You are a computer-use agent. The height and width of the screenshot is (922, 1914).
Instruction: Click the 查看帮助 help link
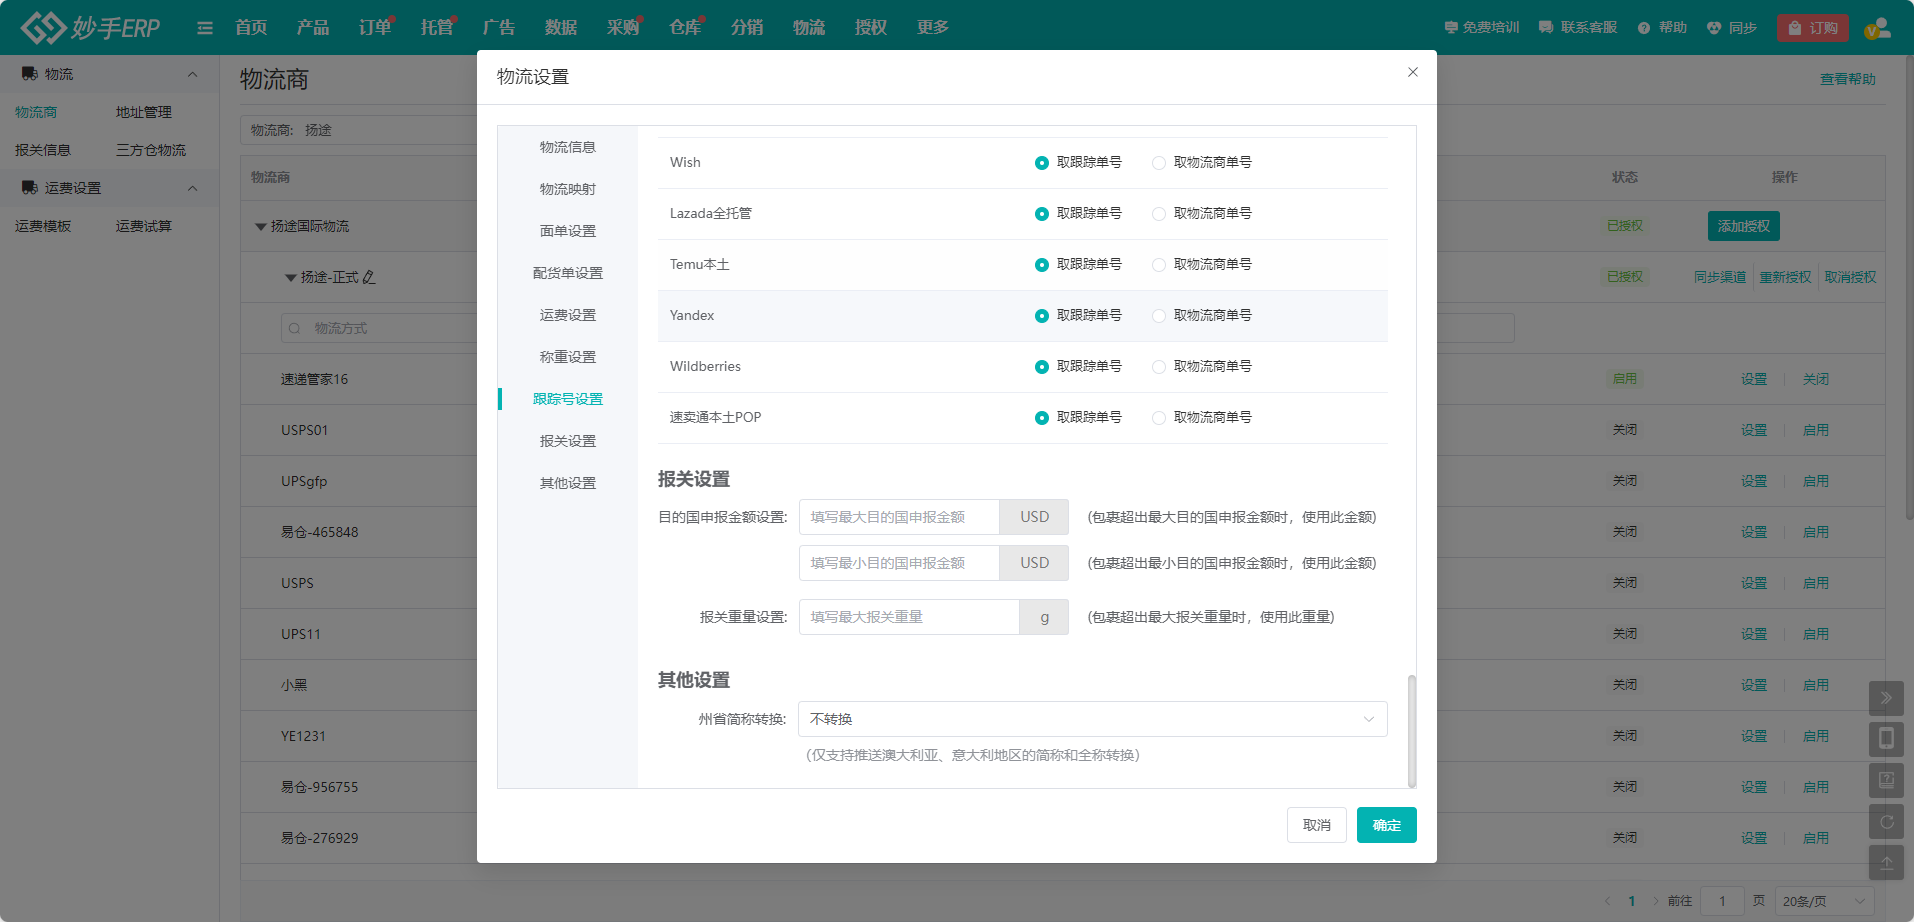[x=1848, y=79]
